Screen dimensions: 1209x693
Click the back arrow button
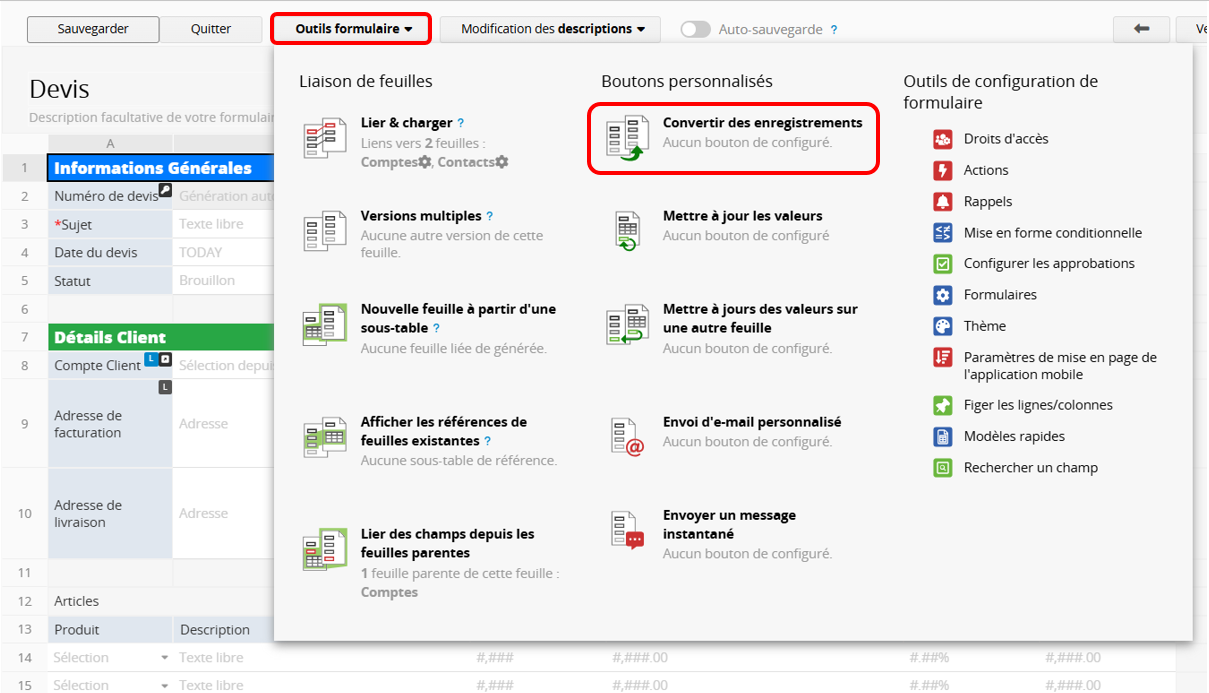[1141, 29]
